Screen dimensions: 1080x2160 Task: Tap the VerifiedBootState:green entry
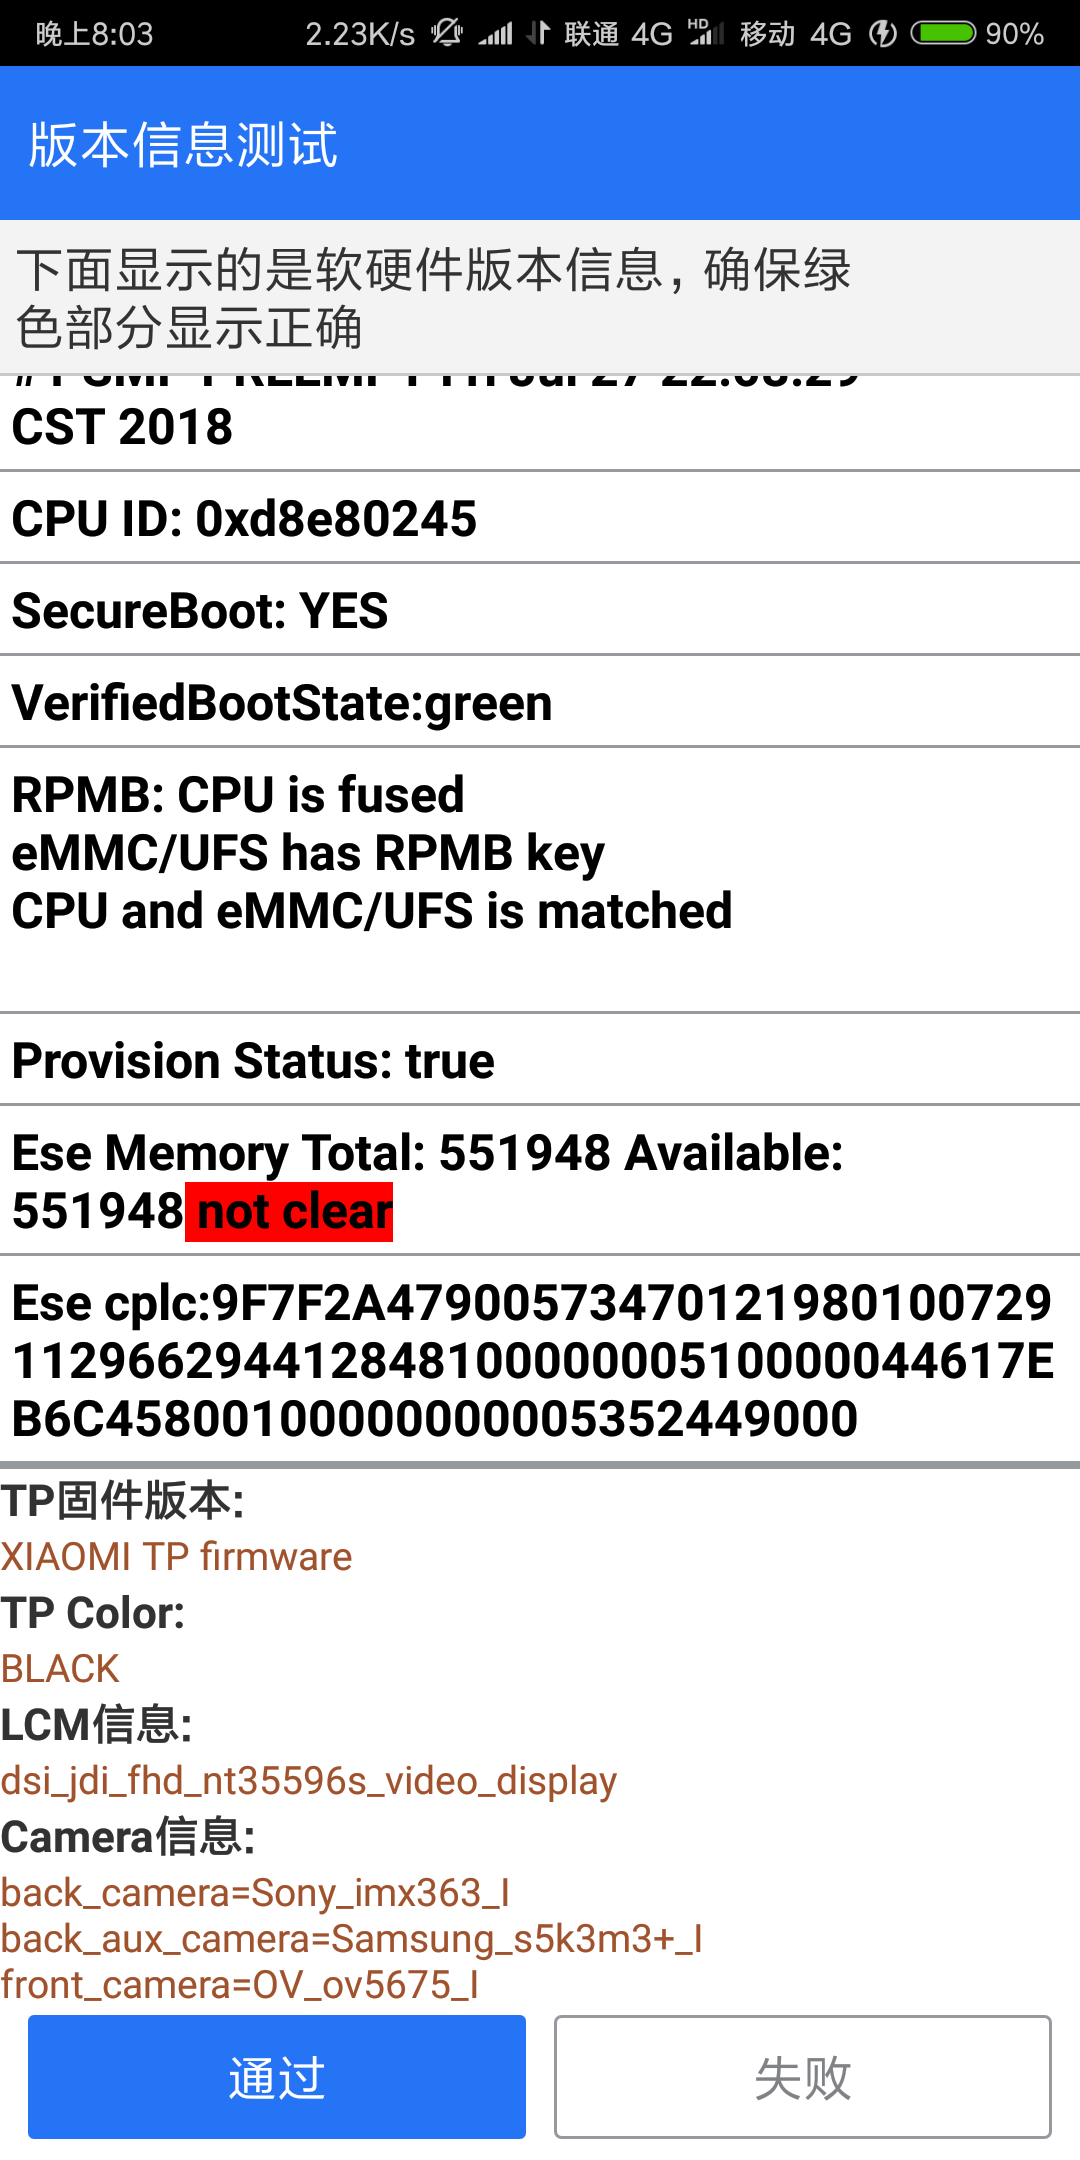tap(282, 702)
